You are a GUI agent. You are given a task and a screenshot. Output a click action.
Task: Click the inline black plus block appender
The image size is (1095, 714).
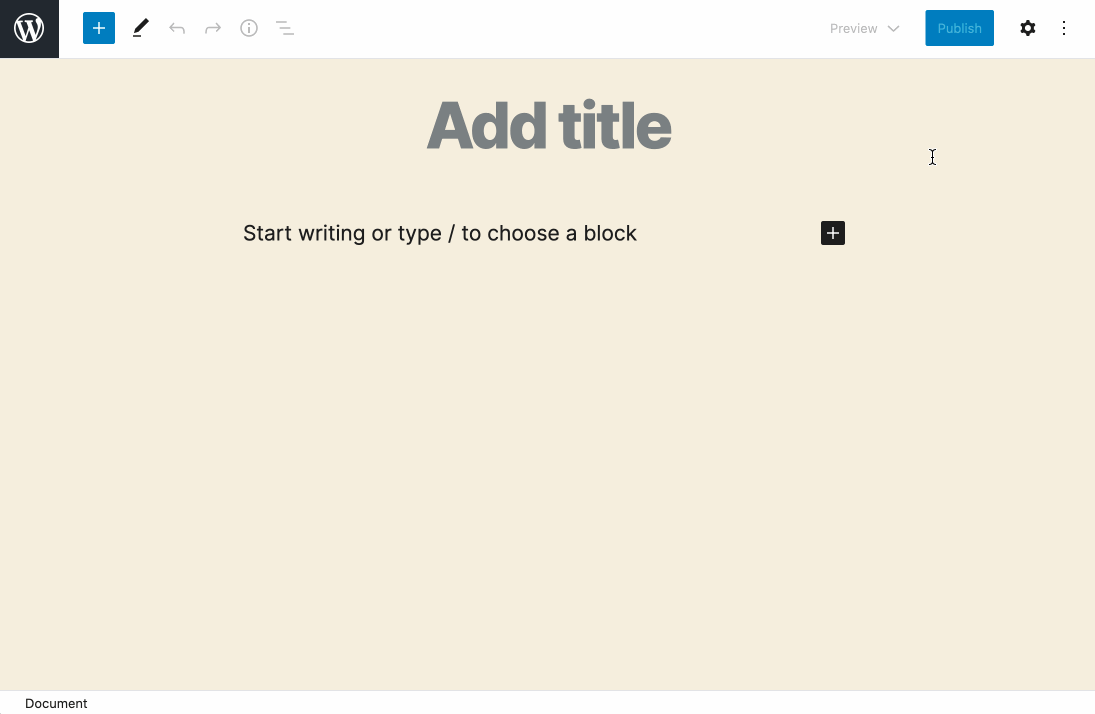833,233
